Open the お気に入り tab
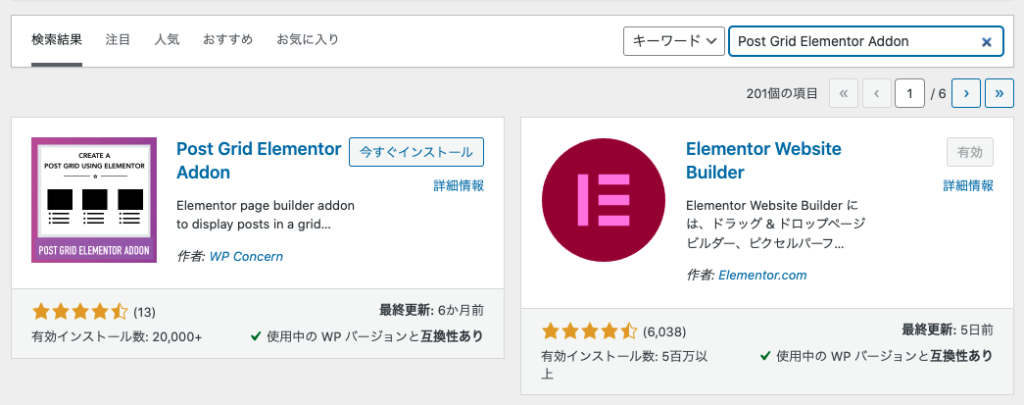Screen dimensions: 1024x405 coord(307,40)
